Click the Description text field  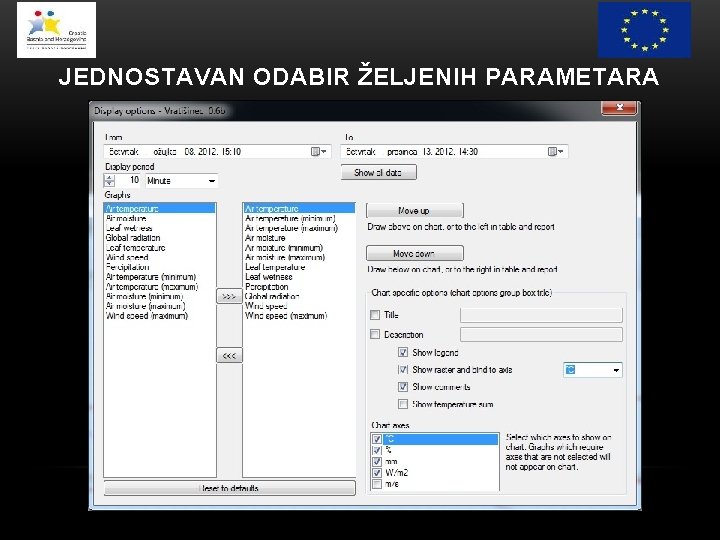tap(541, 334)
